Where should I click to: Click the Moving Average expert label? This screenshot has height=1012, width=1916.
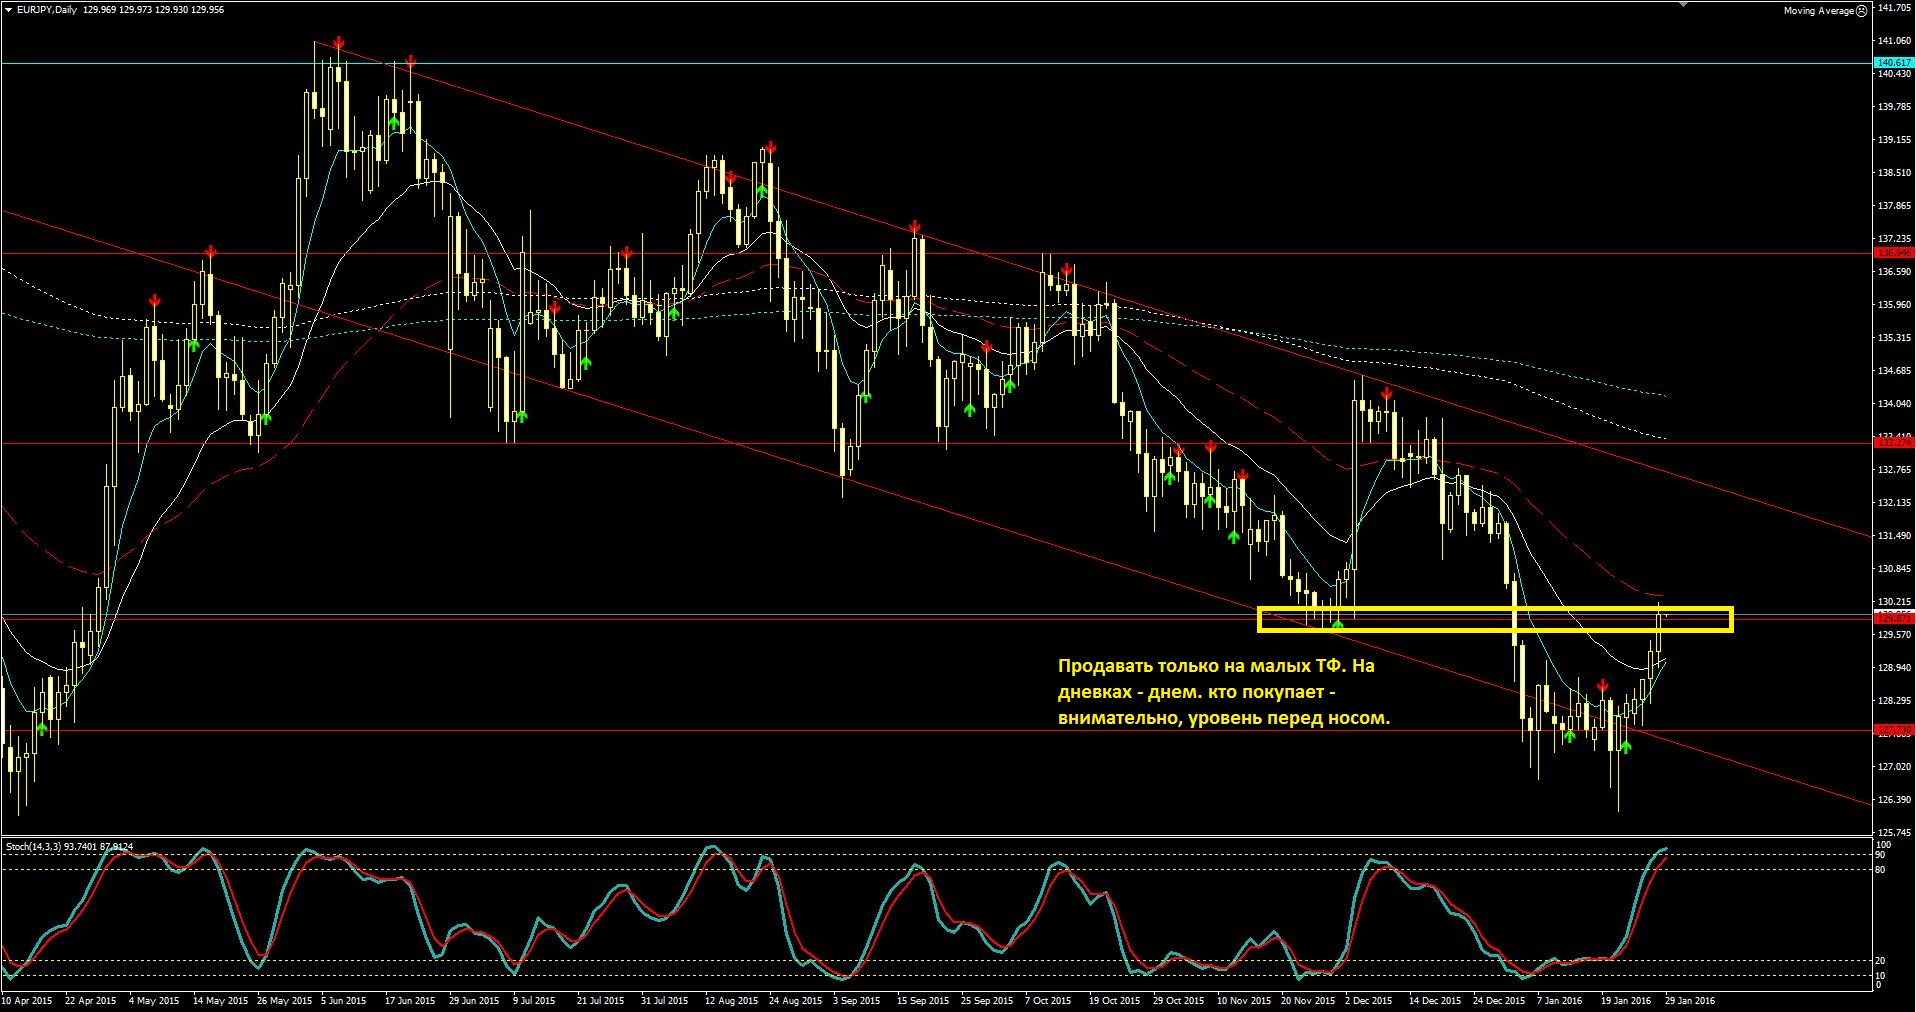click(x=1818, y=11)
